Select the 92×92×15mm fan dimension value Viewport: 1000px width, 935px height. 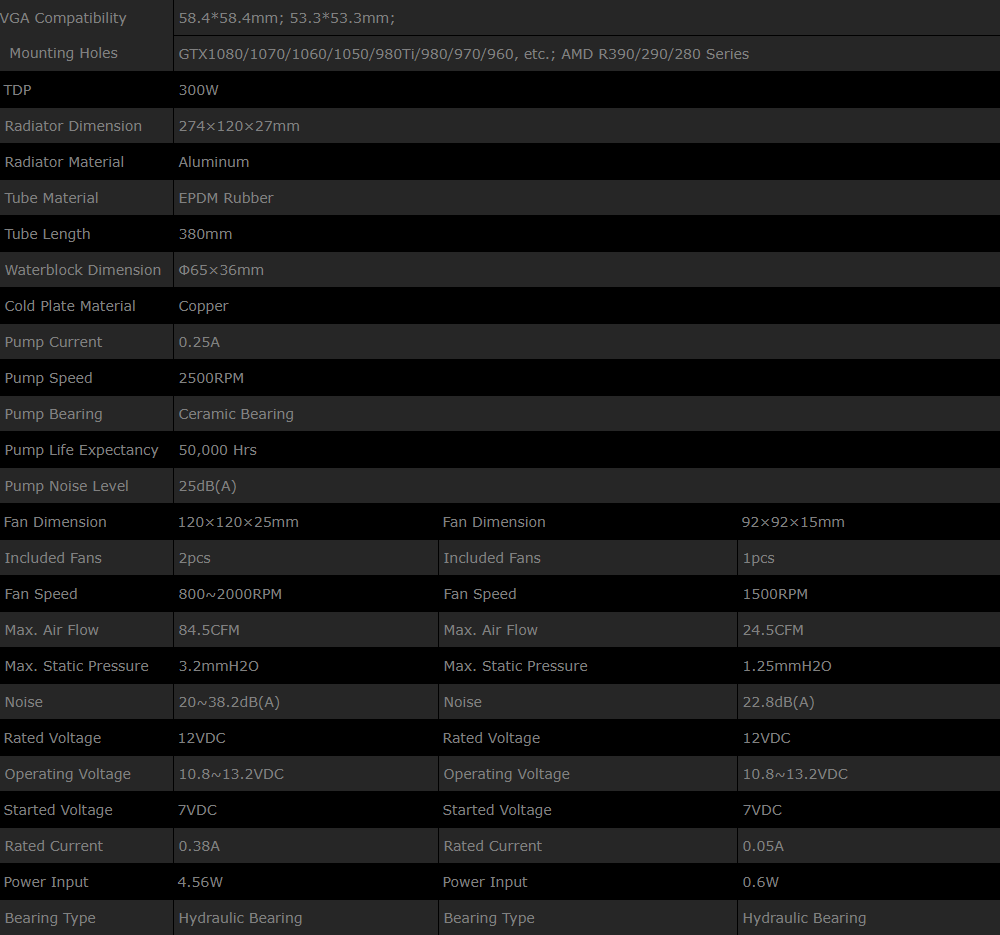pyautogui.click(x=793, y=522)
